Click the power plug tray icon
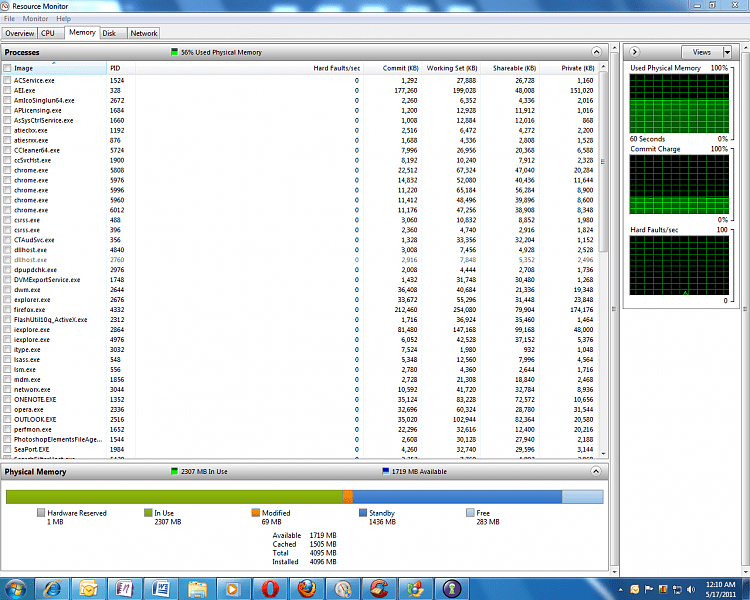 677,589
